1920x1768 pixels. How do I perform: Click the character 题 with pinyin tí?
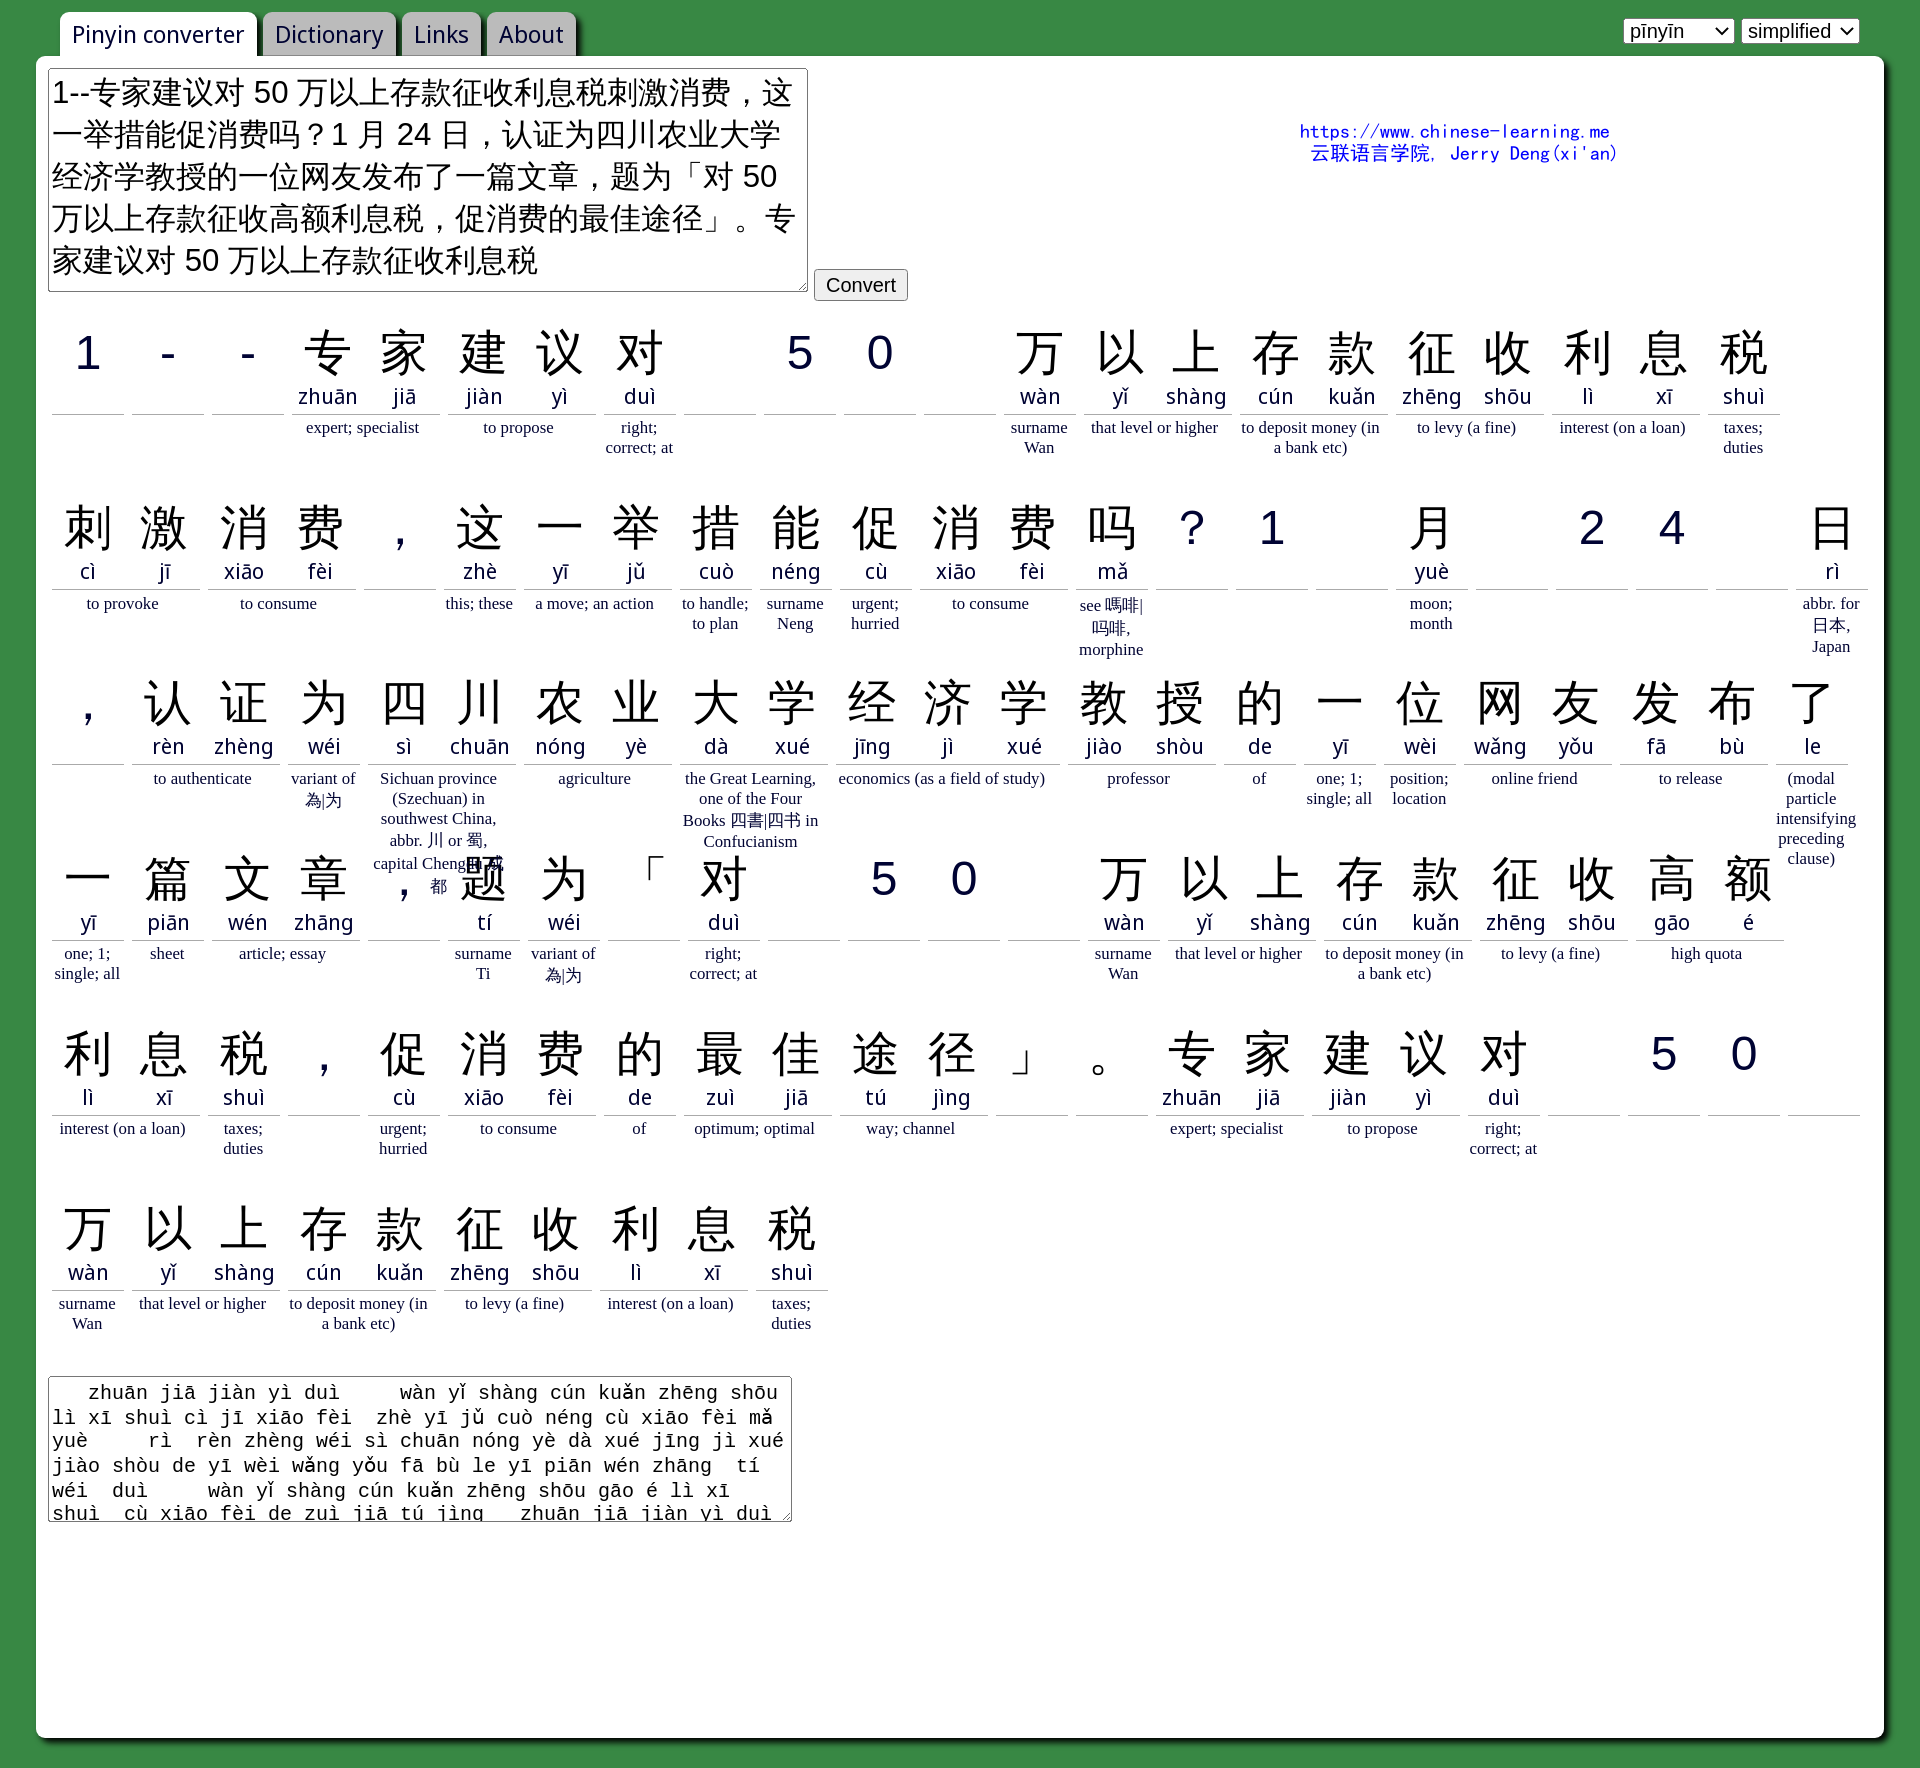pos(484,880)
